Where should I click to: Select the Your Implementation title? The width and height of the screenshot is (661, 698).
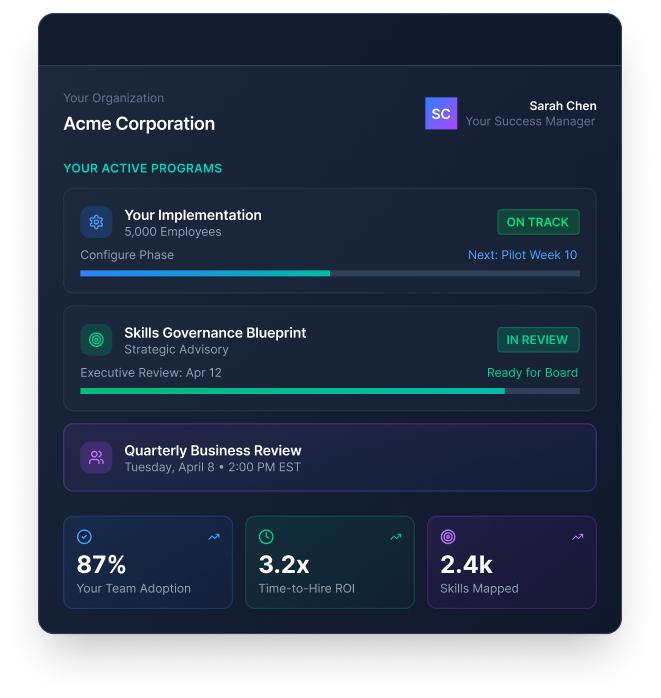pos(193,215)
